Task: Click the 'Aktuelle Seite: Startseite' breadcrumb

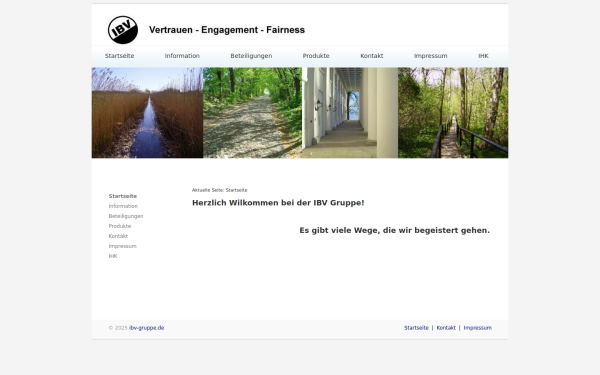Action: [x=220, y=190]
